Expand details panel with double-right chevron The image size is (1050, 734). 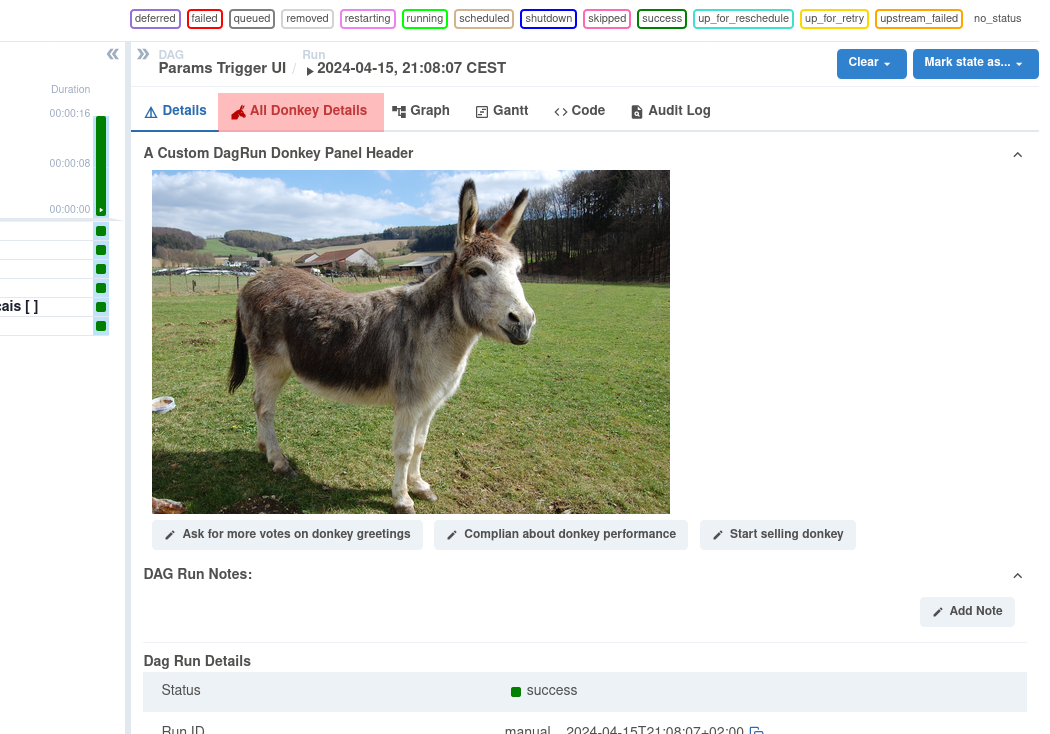(x=143, y=54)
